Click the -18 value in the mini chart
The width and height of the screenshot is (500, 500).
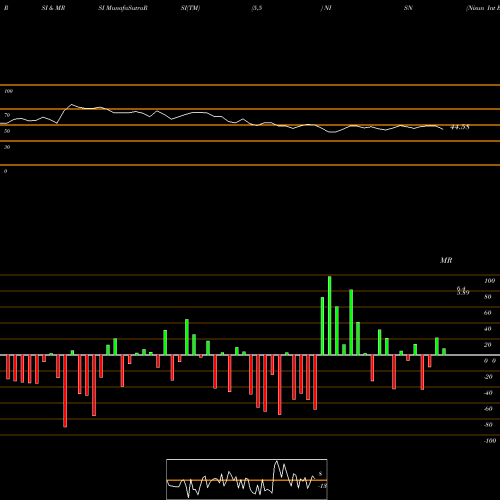pos(323,486)
